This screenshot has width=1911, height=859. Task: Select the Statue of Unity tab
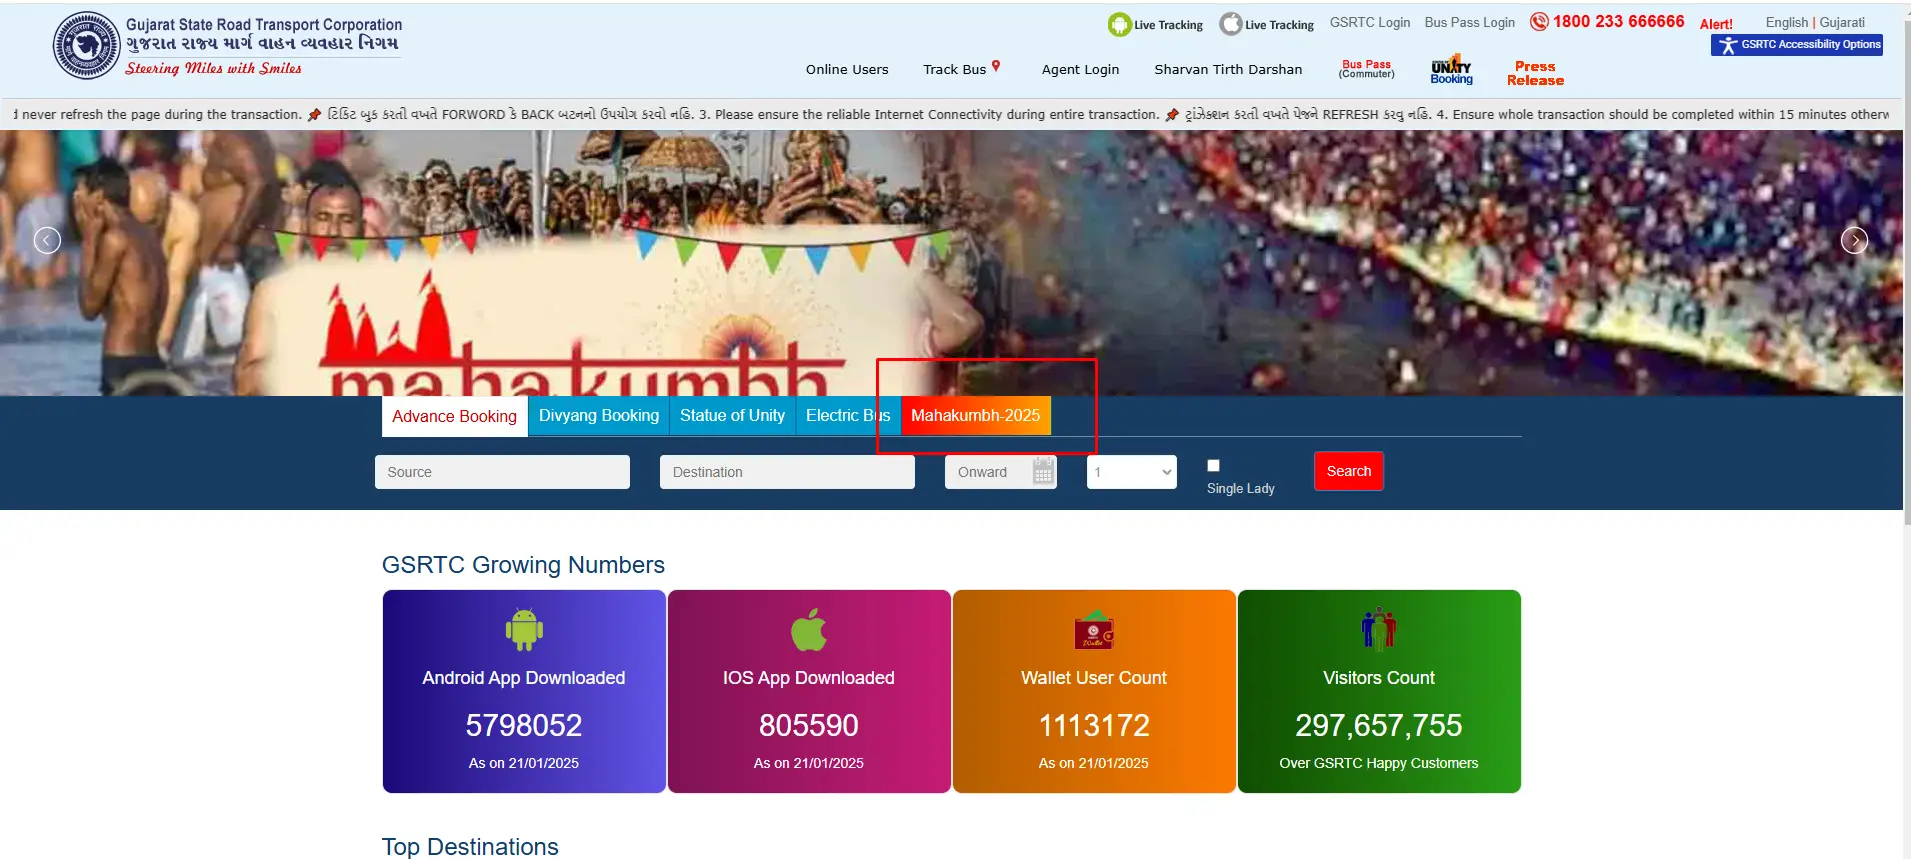732,416
